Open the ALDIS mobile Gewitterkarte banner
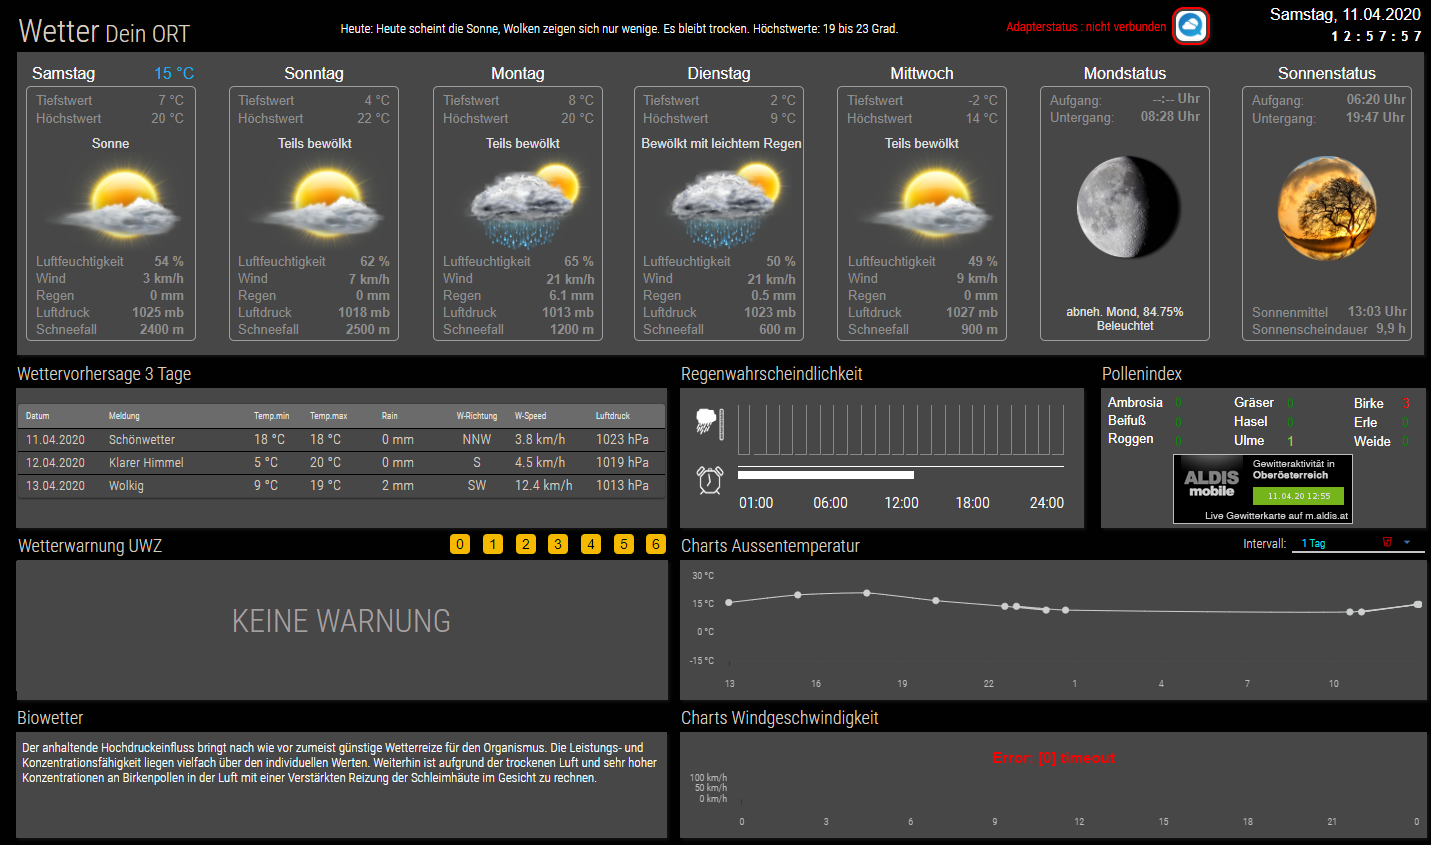Image resolution: width=1431 pixels, height=845 pixels. click(x=1263, y=489)
